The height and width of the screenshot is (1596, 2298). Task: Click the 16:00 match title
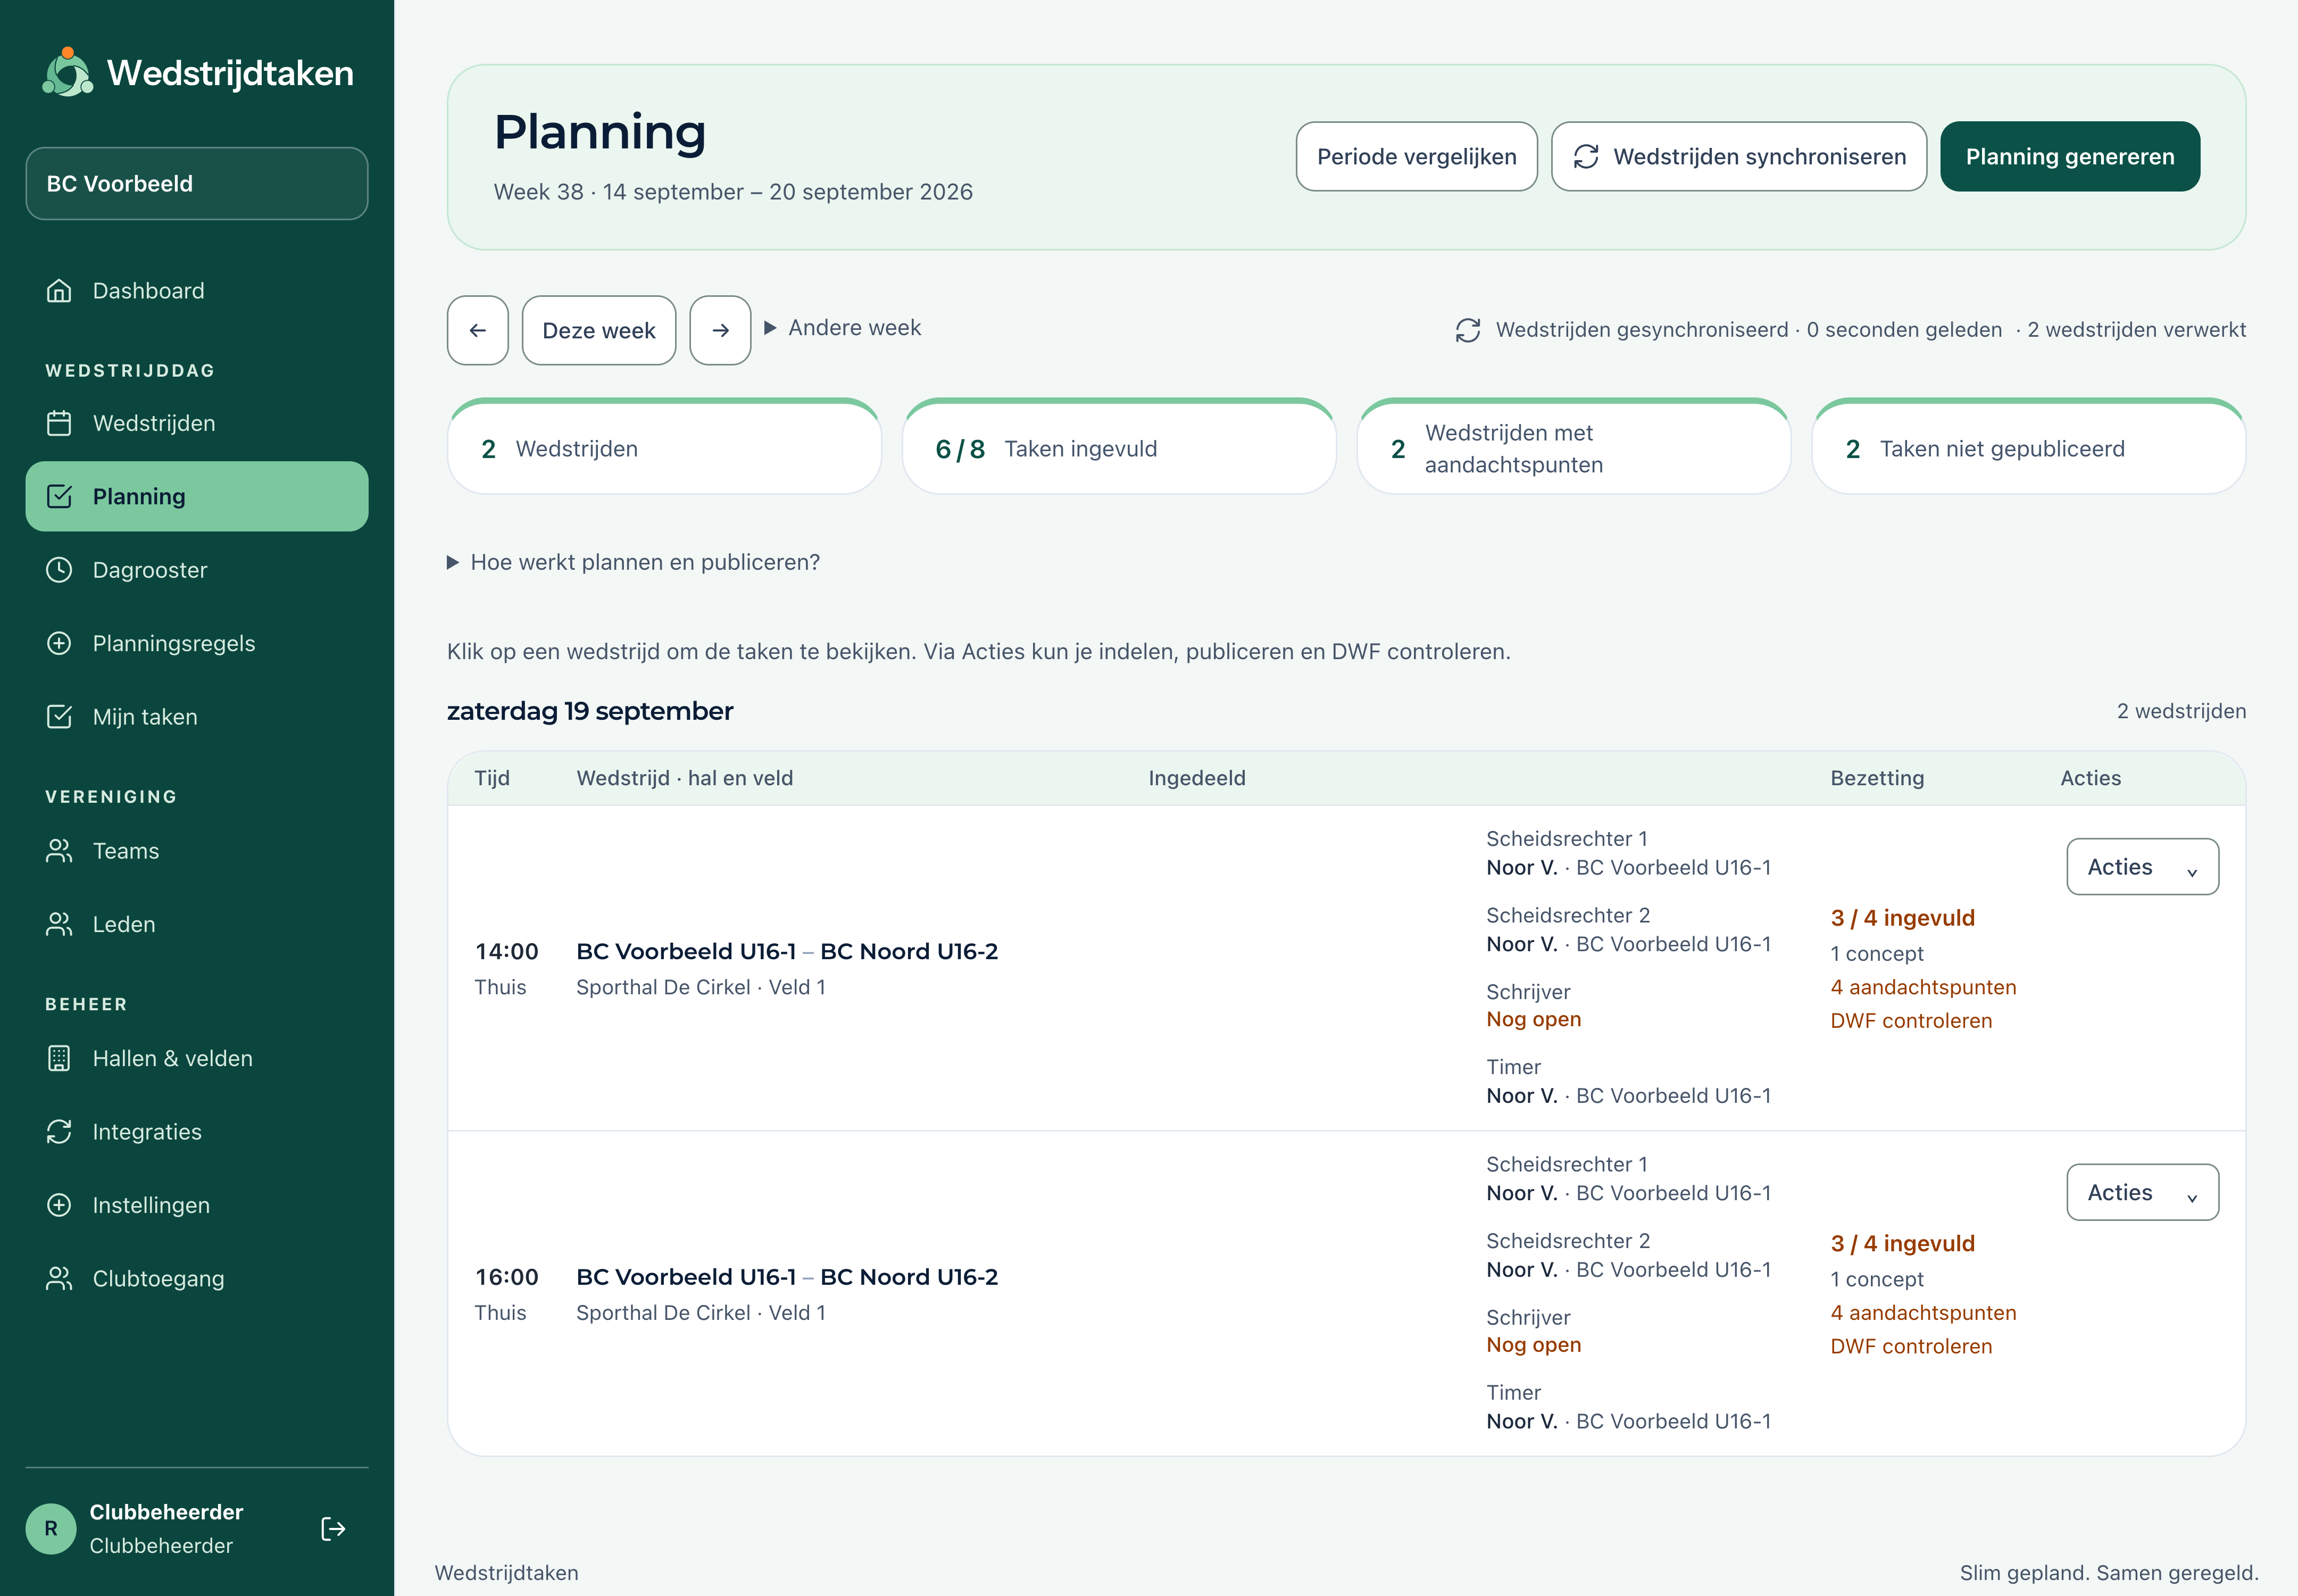click(787, 1277)
